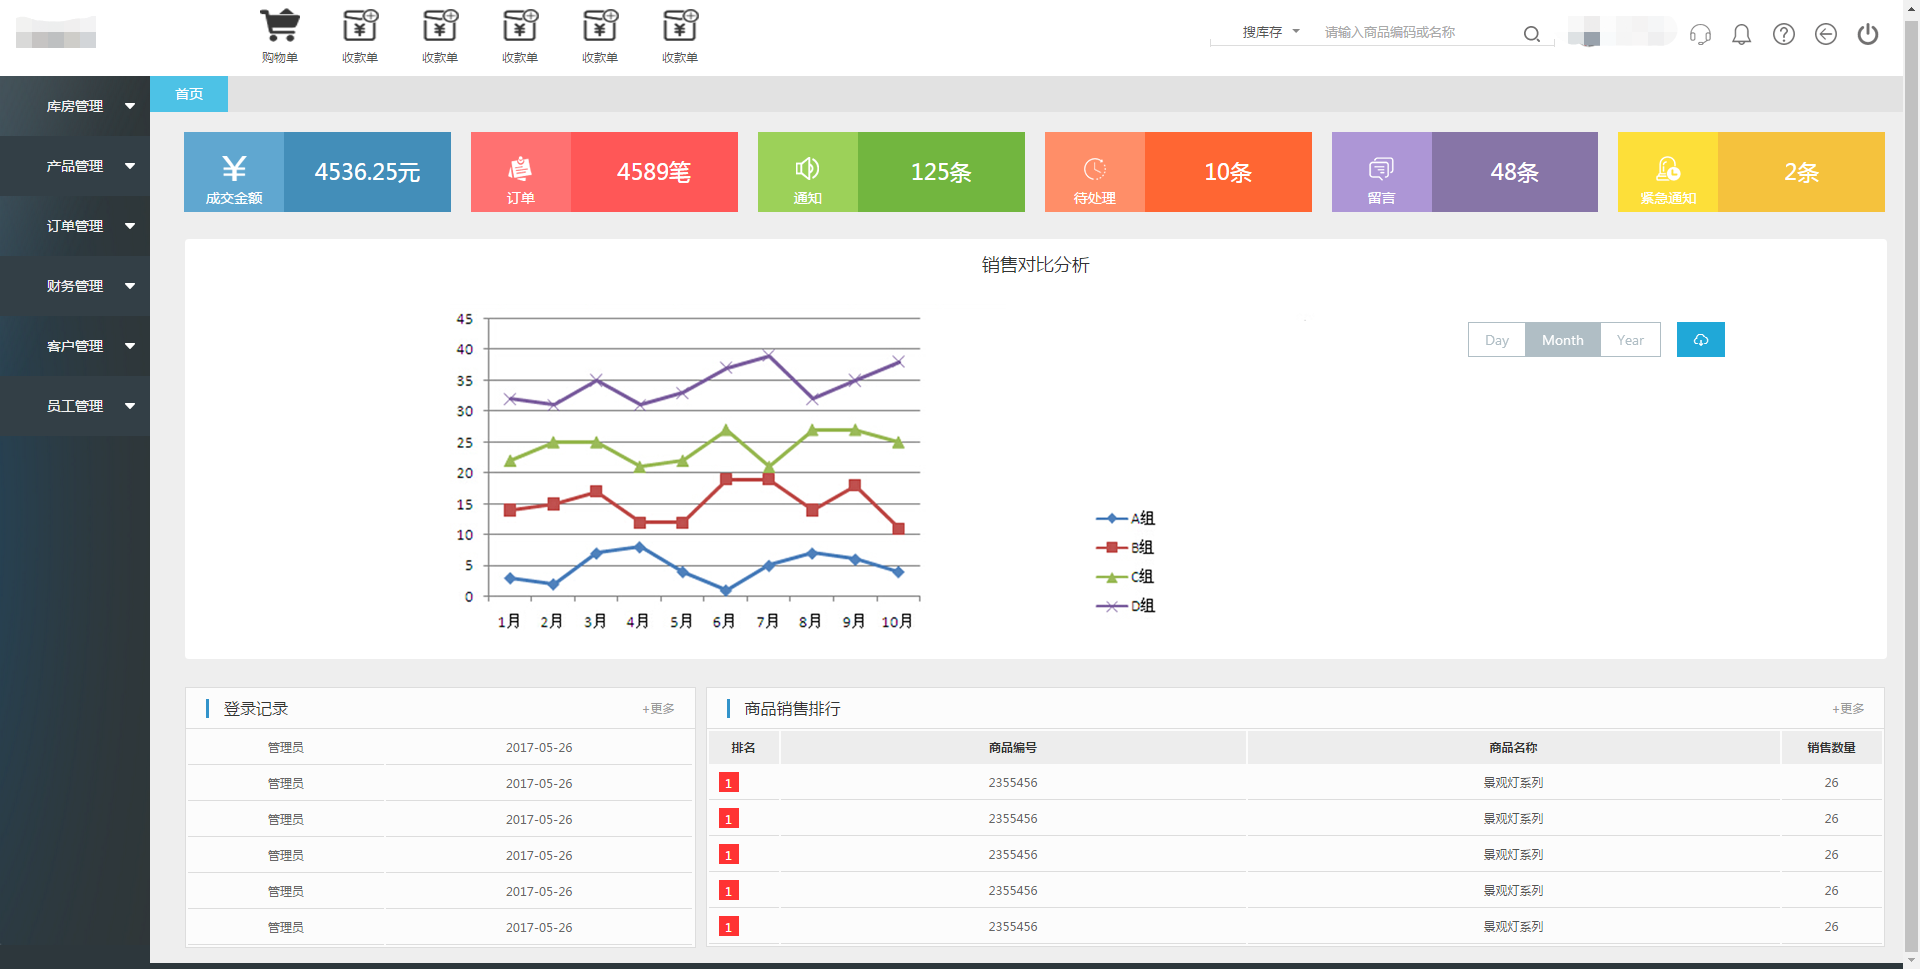The image size is (1920, 969).
Task: Switch chart range to Month
Action: [1562, 340]
